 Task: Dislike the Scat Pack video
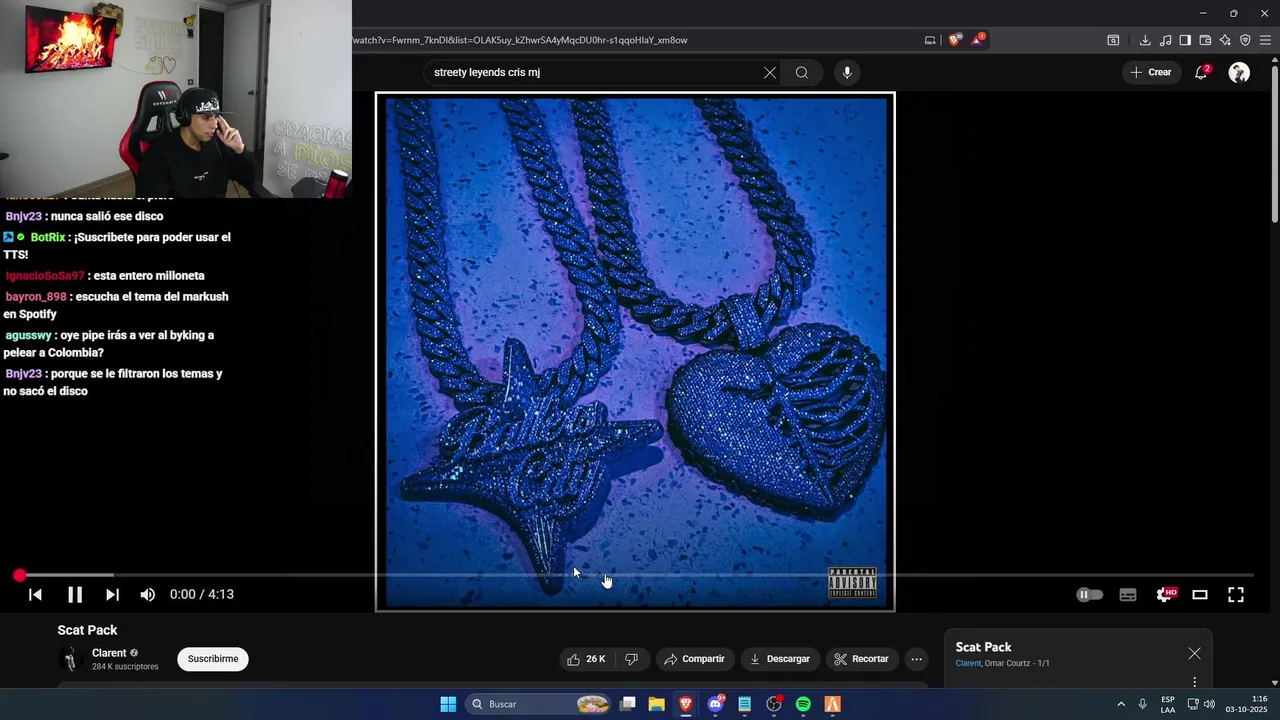pos(631,659)
